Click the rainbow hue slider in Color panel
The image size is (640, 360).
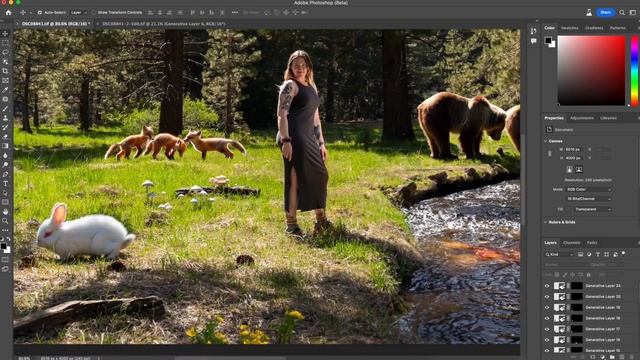coord(635,71)
